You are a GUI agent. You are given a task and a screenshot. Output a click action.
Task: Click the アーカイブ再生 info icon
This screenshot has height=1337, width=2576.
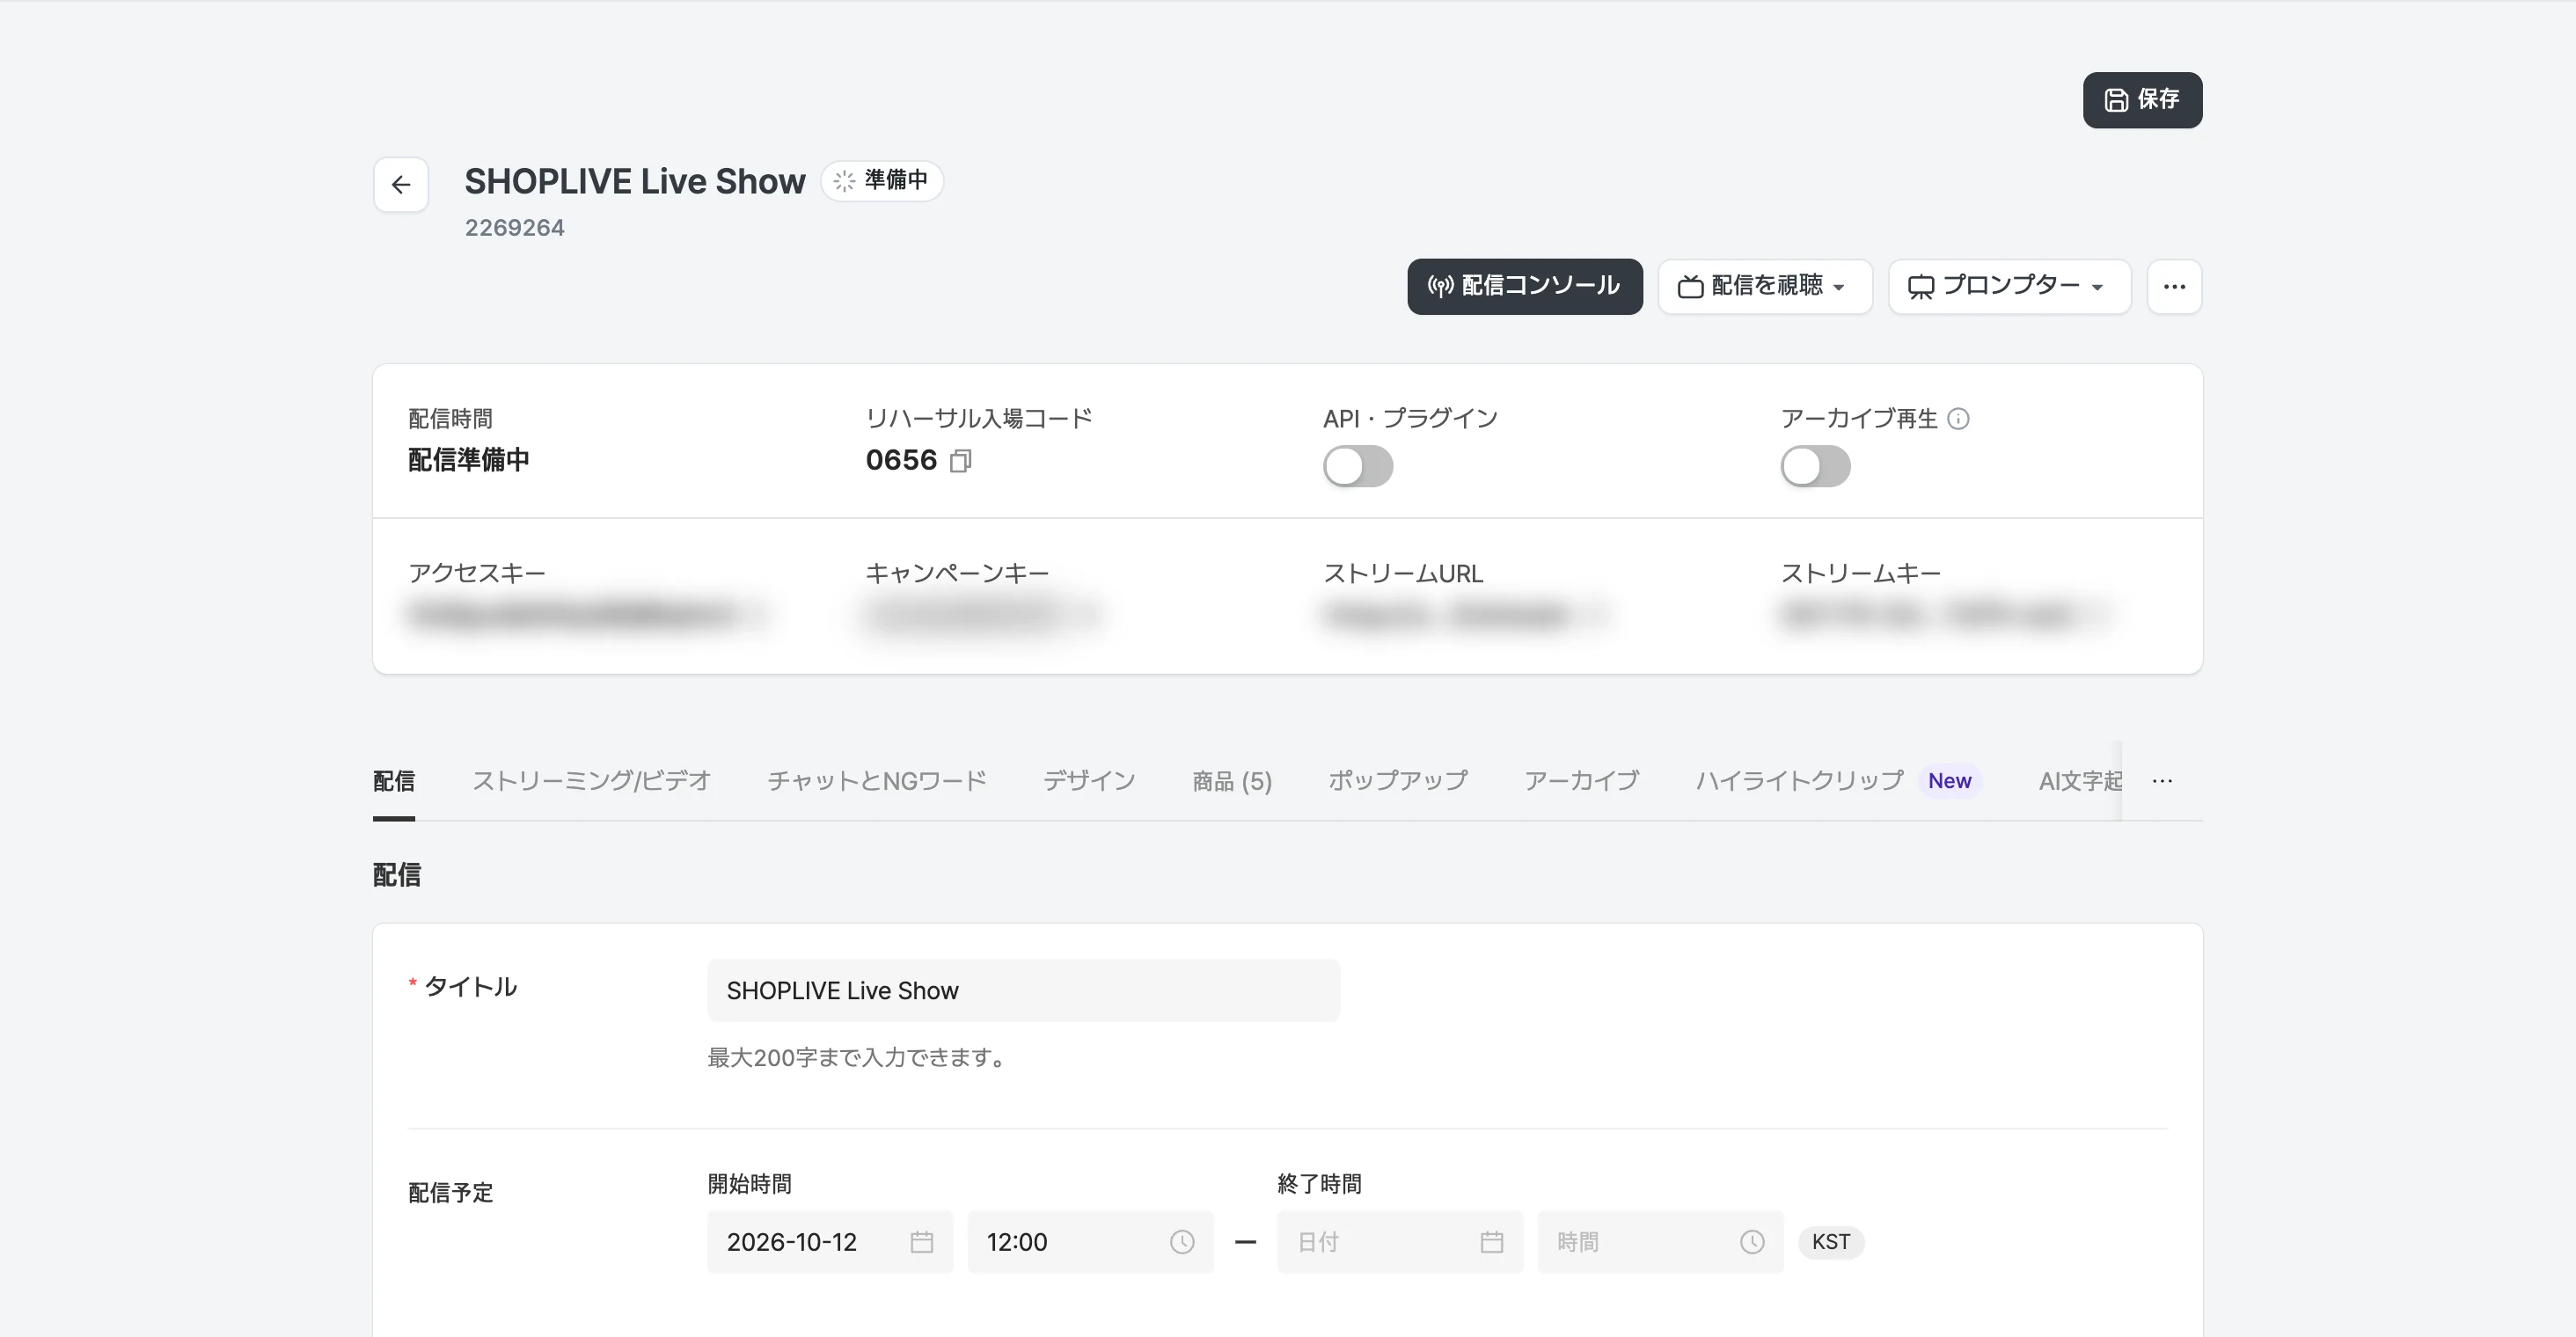(1958, 418)
